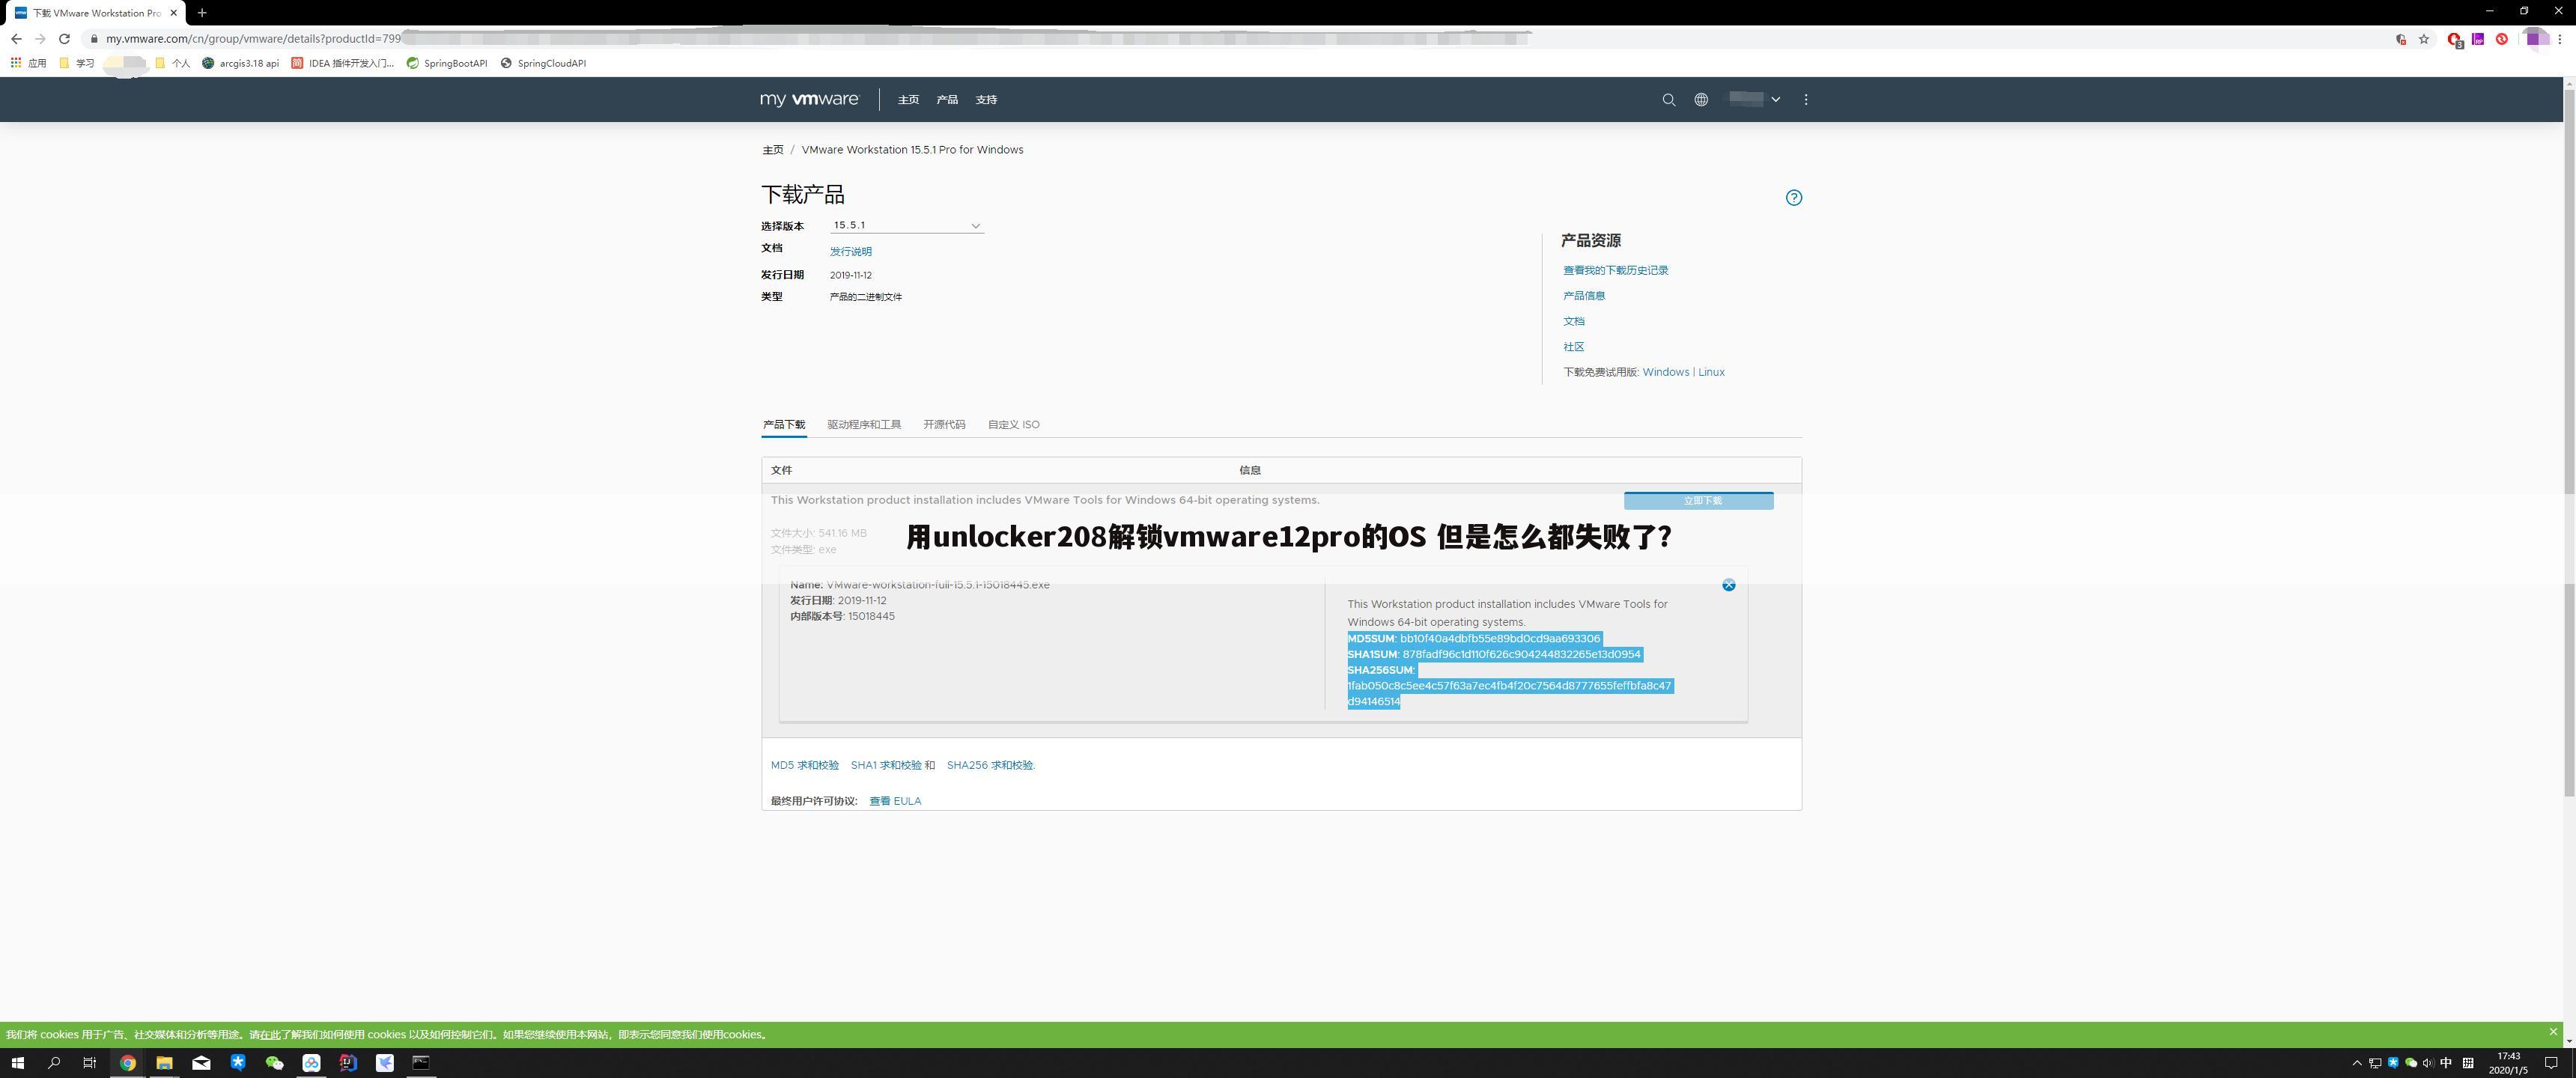
Task: Open 产品 in the top navigation
Action: (x=947, y=99)
